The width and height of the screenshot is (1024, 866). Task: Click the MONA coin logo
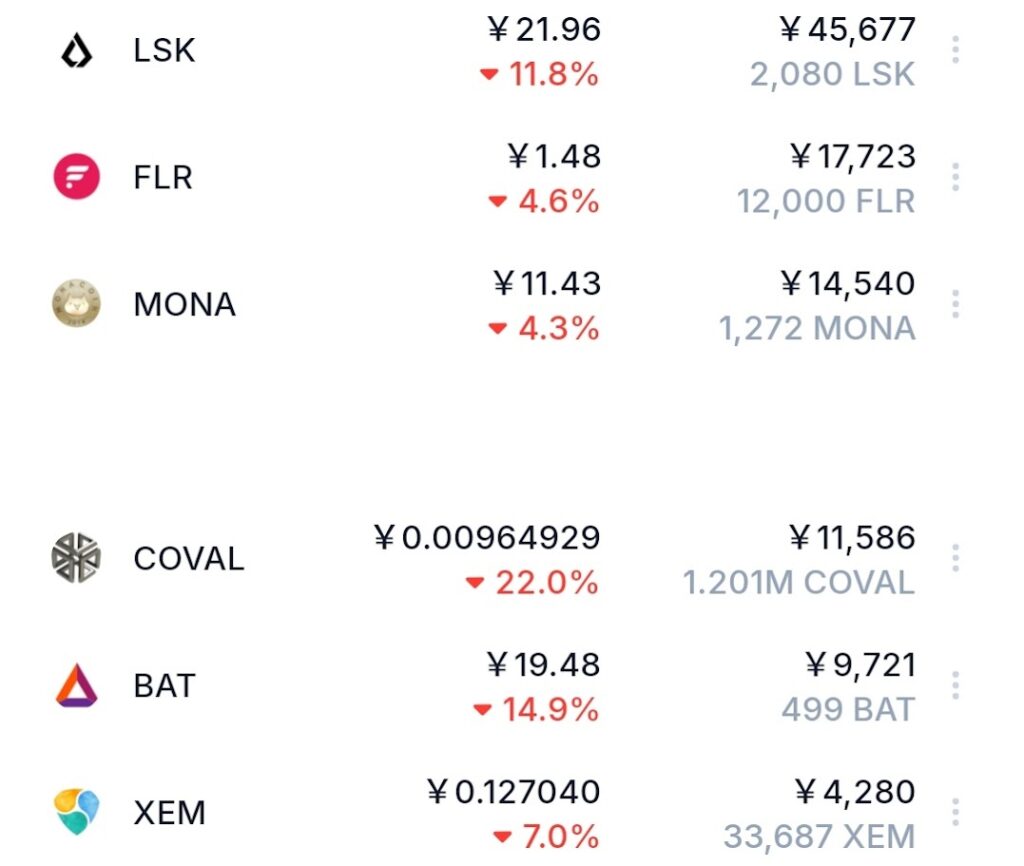(76, 304)
